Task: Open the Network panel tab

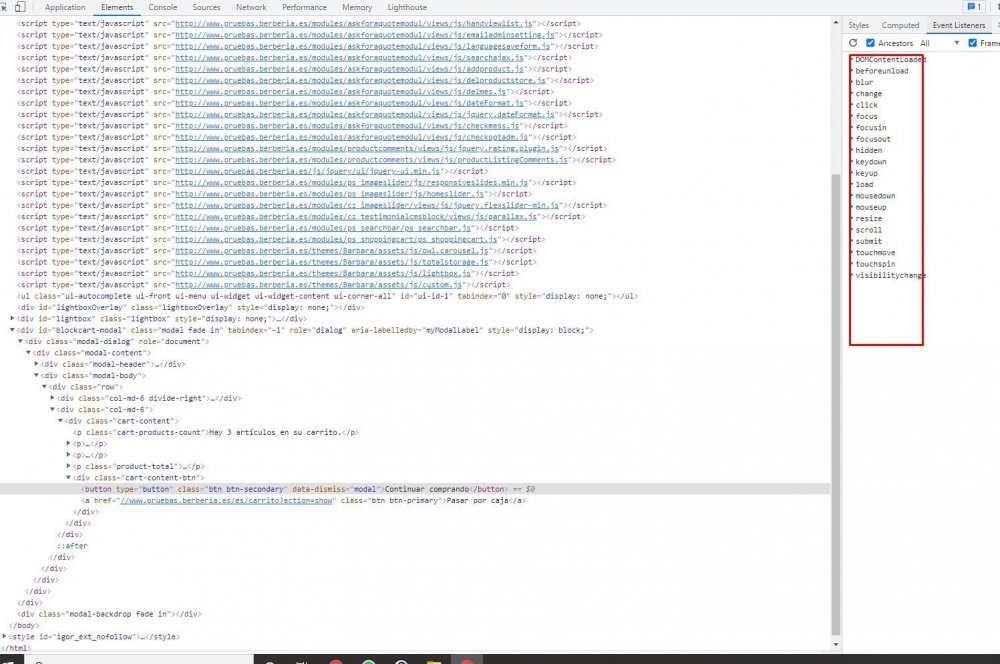Action: (x=251, y=7)
